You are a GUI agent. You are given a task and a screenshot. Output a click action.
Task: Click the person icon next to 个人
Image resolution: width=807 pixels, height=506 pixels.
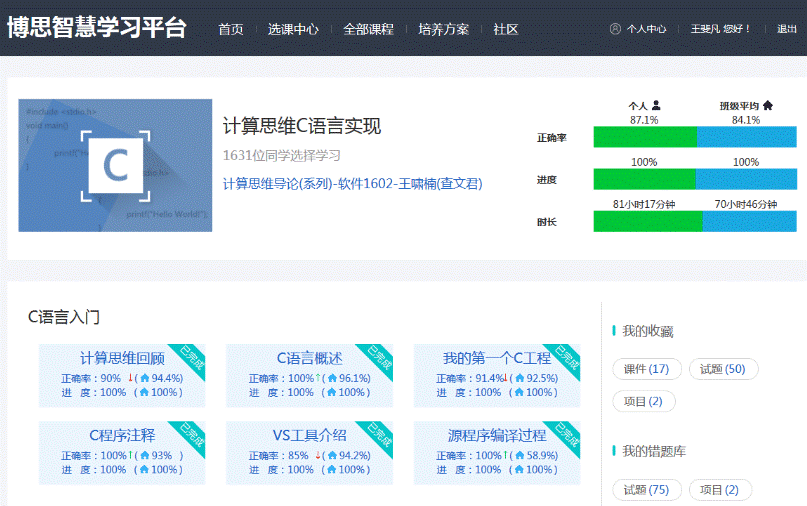pyautogui.click(x=656, y=105)
